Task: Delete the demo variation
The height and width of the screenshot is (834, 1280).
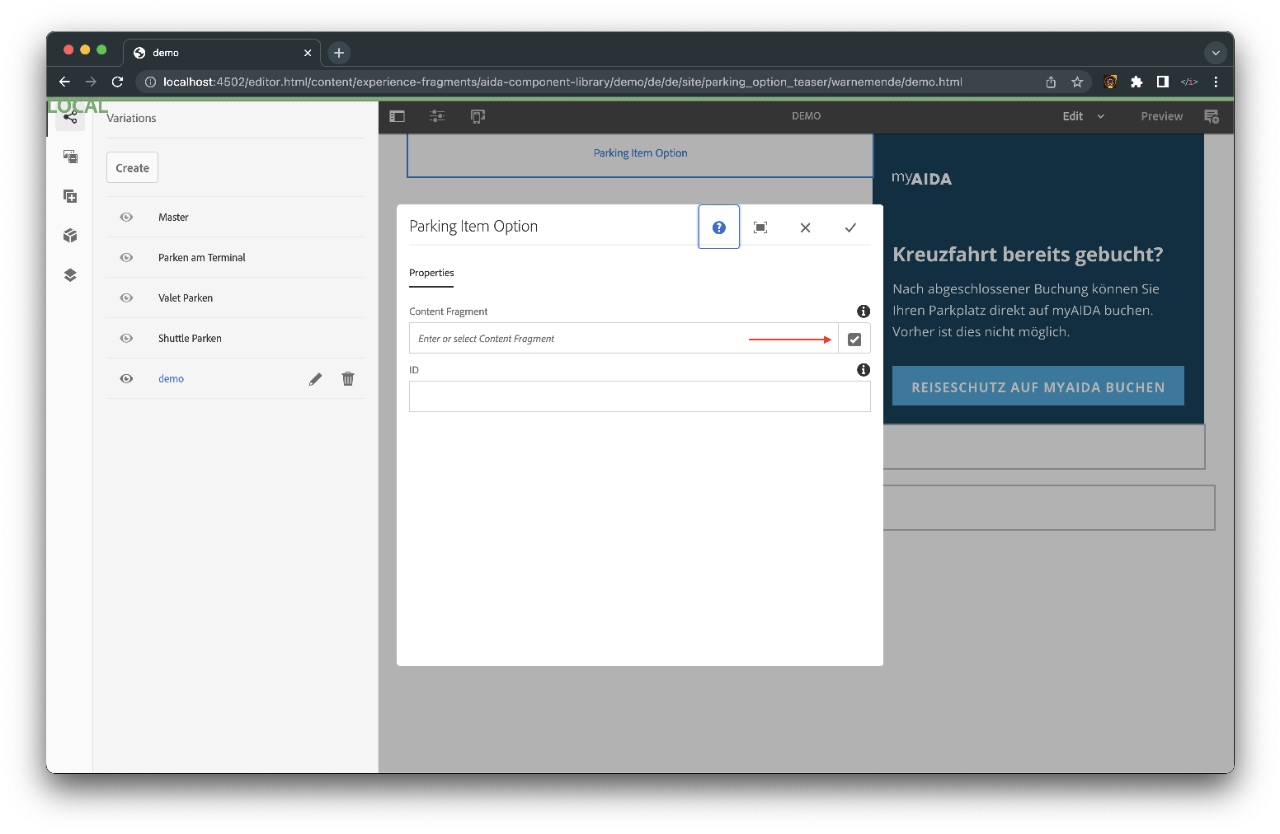Action: 348,379
